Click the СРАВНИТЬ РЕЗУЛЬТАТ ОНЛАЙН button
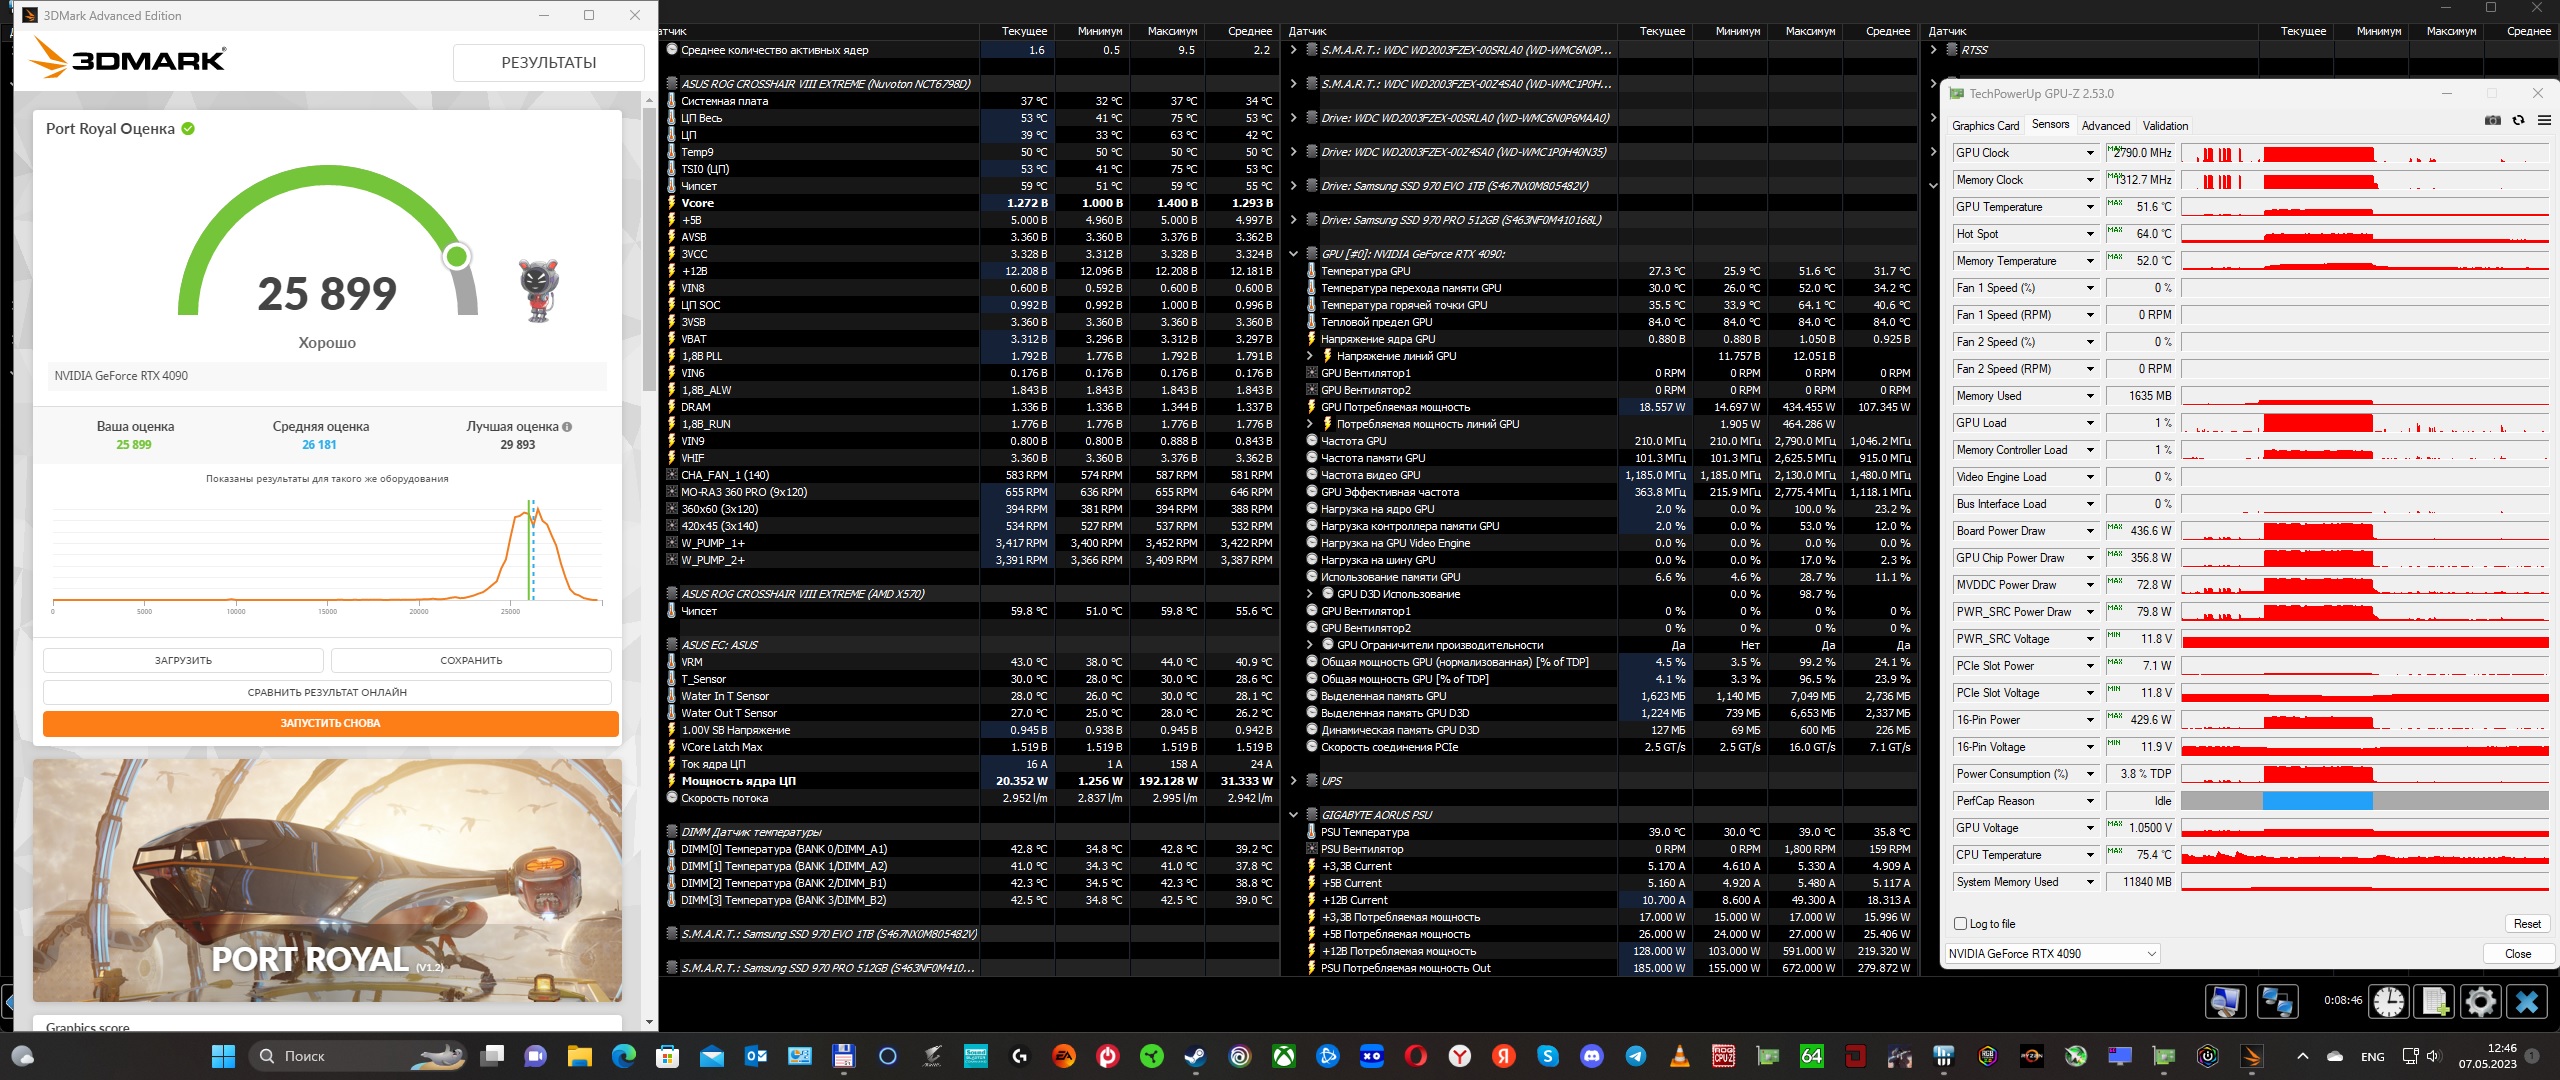 coord(327,692)
